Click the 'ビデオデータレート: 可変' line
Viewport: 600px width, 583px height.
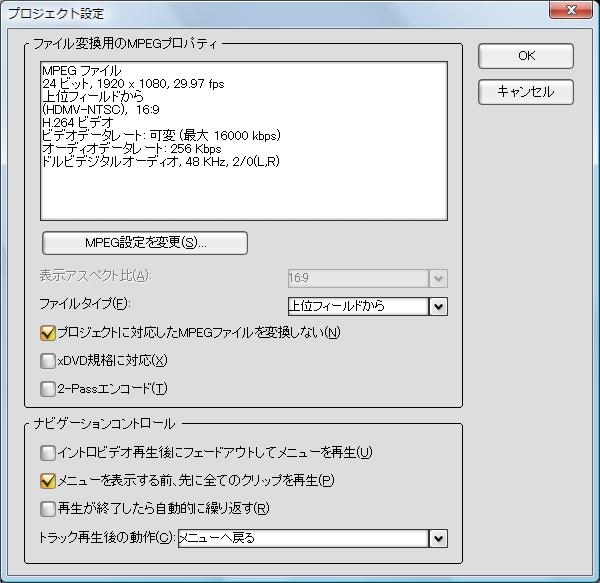point(161,135)
